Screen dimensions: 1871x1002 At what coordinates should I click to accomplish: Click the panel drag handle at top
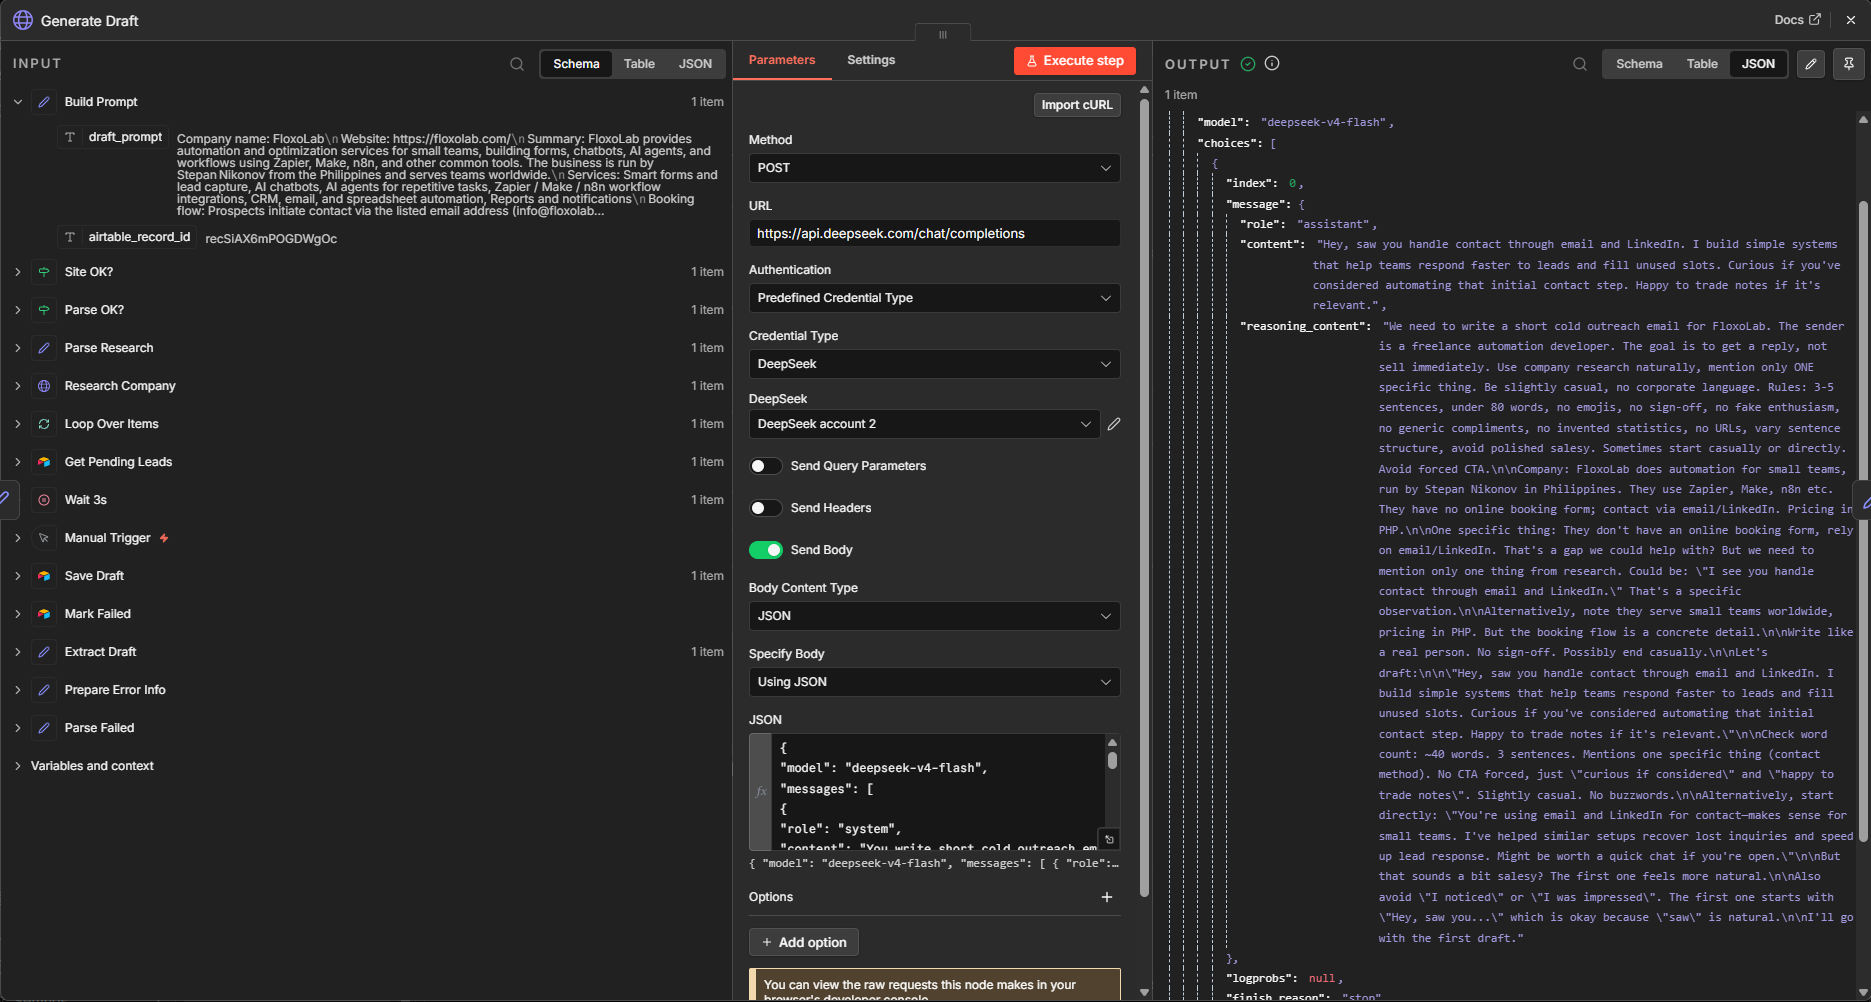(942, 34)
